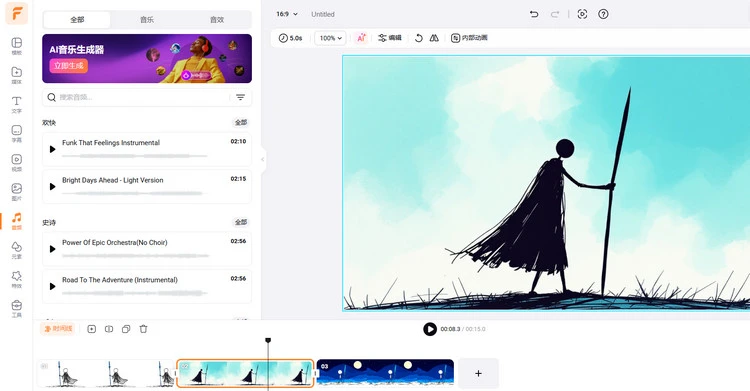Add a scene using timeline plus-square icon
750x391 pixels.
(91, 329)
